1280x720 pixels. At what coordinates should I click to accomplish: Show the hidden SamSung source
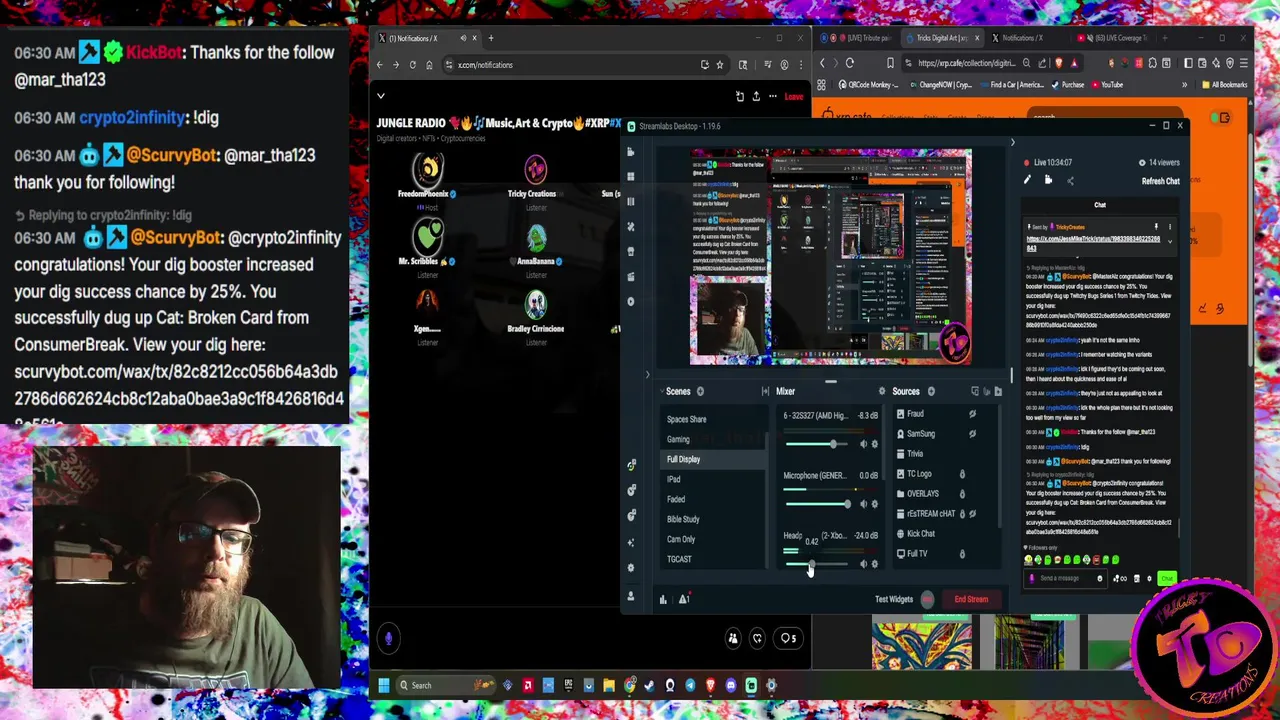tap(972, 434)
